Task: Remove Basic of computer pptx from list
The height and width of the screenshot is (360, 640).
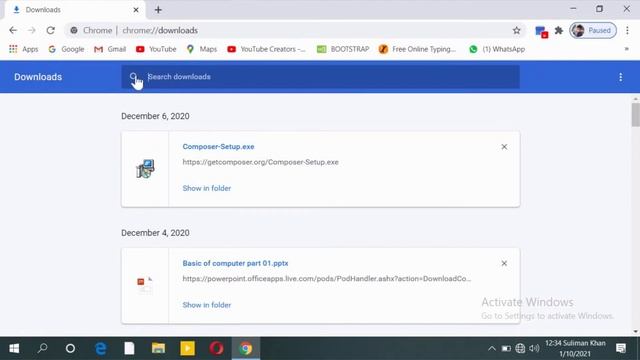Action: [504, 264]
